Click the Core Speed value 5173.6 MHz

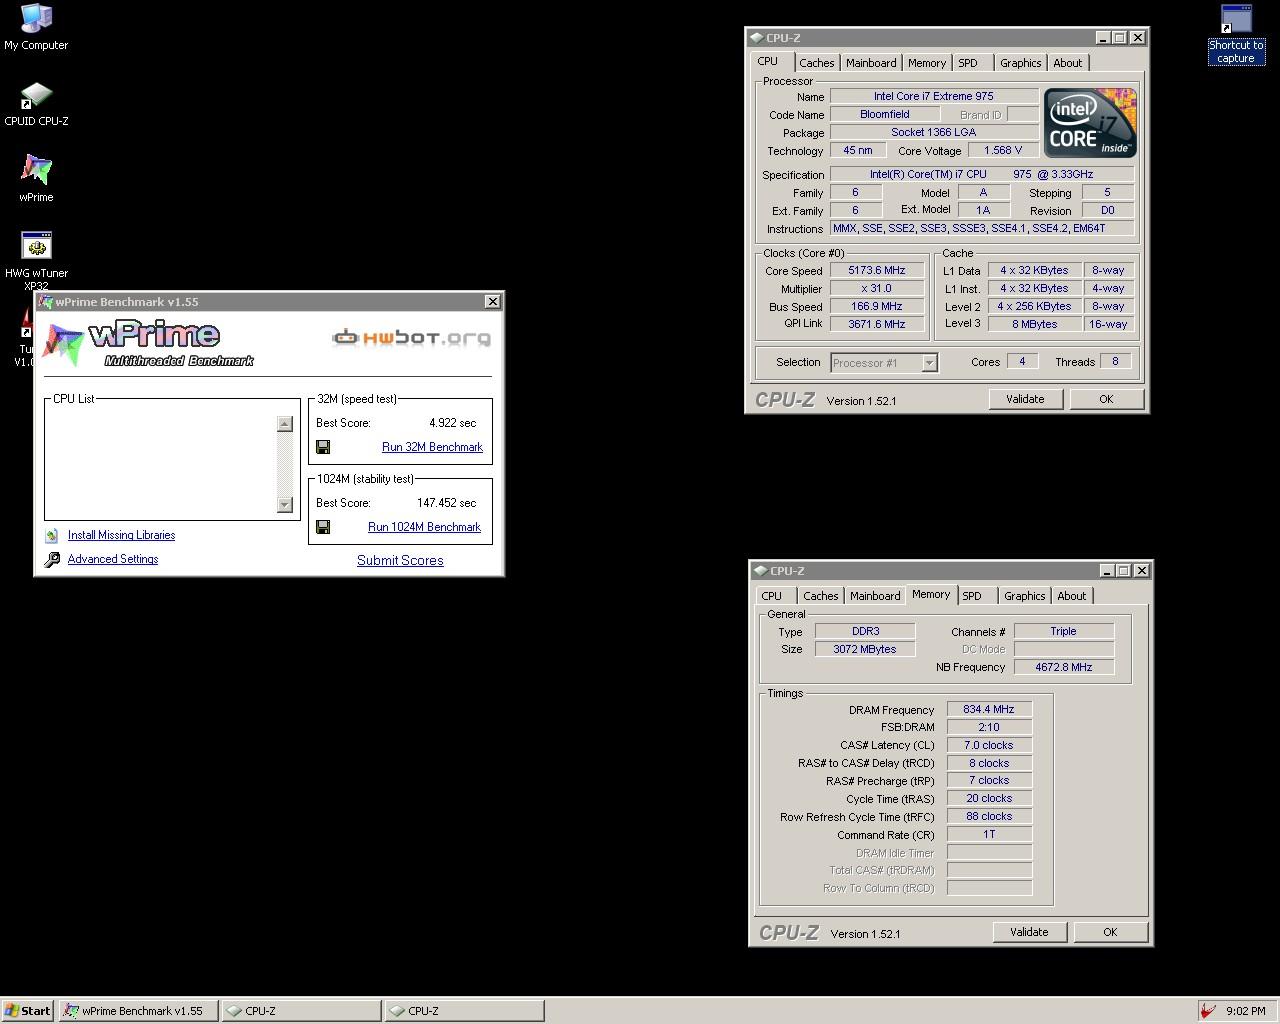[876, 271]
